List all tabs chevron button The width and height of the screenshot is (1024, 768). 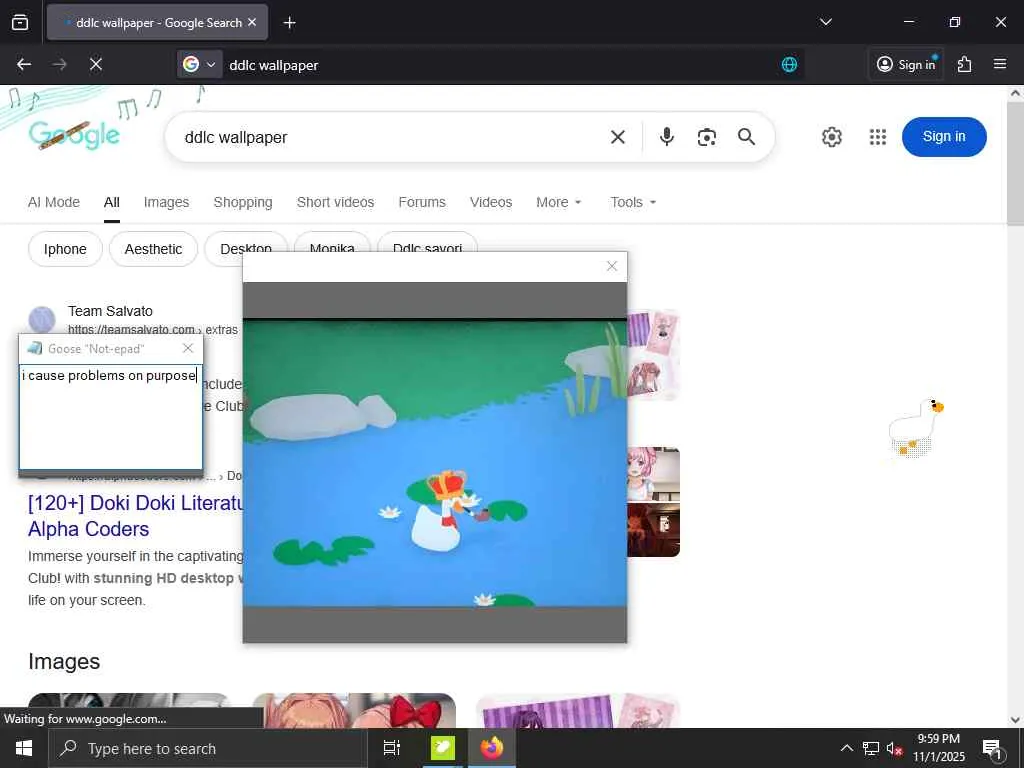pos(825,22)
